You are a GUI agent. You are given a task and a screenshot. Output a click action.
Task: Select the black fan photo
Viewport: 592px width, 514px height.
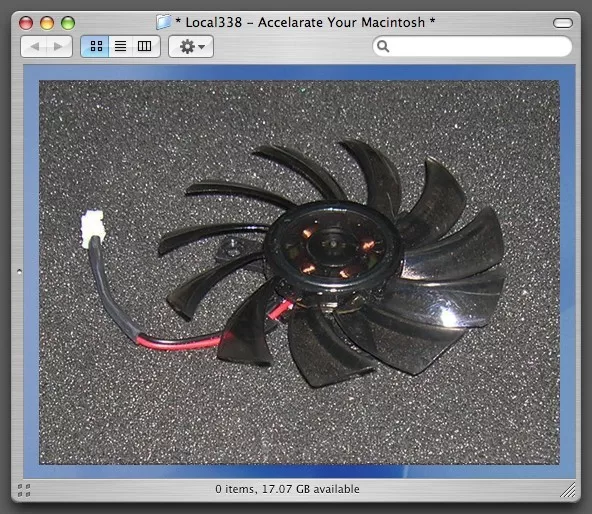pyautogui.click(x=299, y=272)
